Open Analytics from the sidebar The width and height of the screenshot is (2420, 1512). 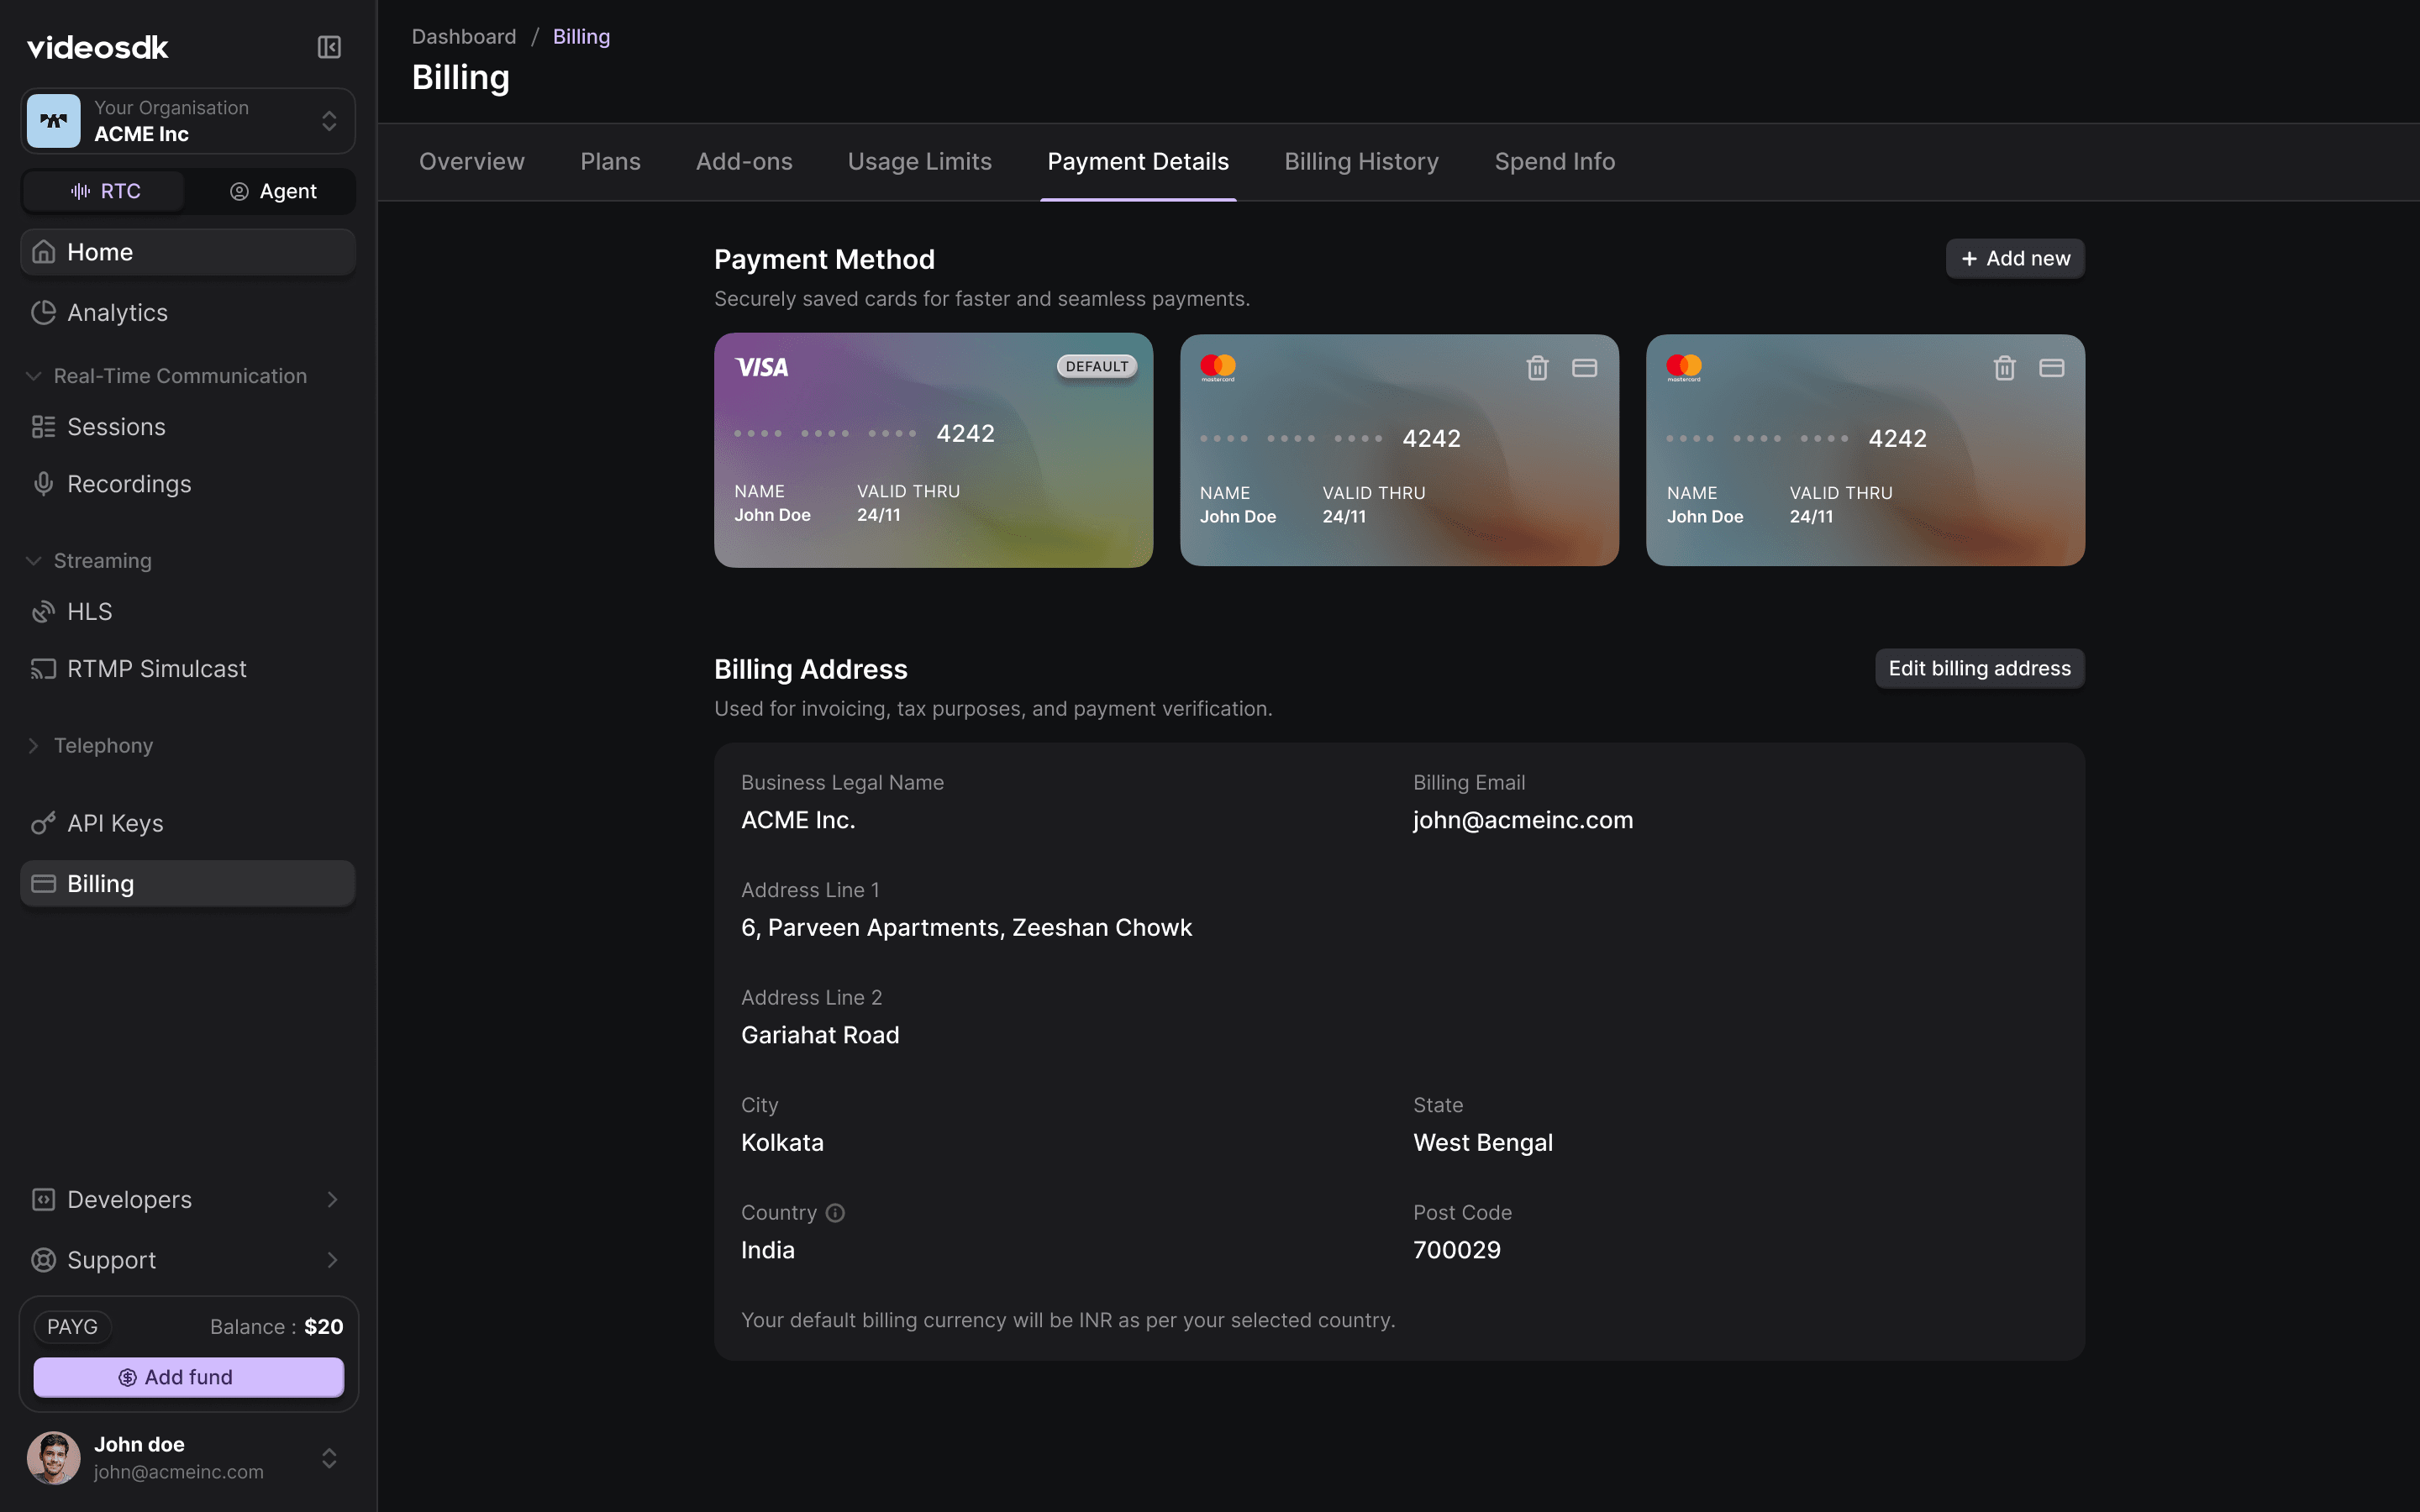coord(117,312)
